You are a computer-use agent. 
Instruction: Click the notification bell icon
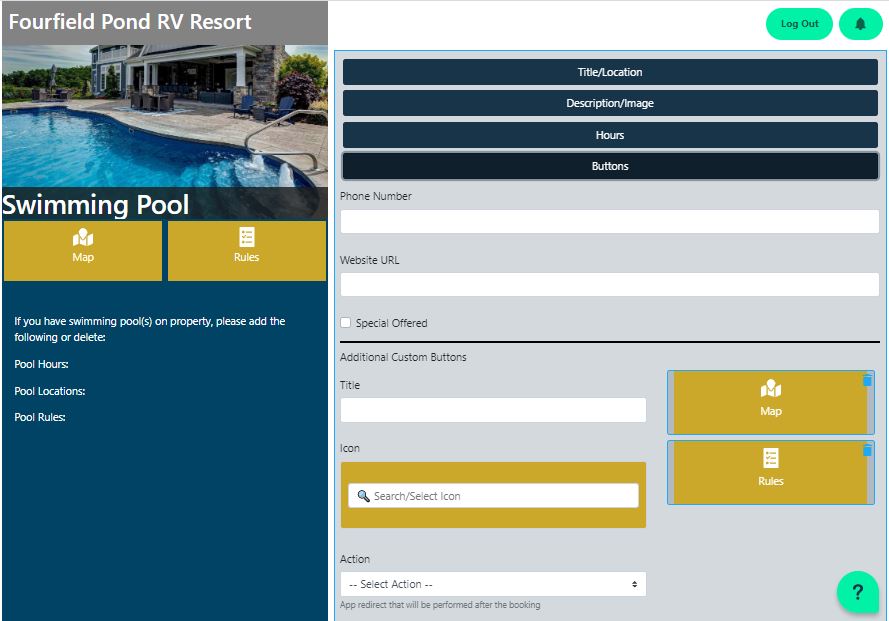[860, 24]
